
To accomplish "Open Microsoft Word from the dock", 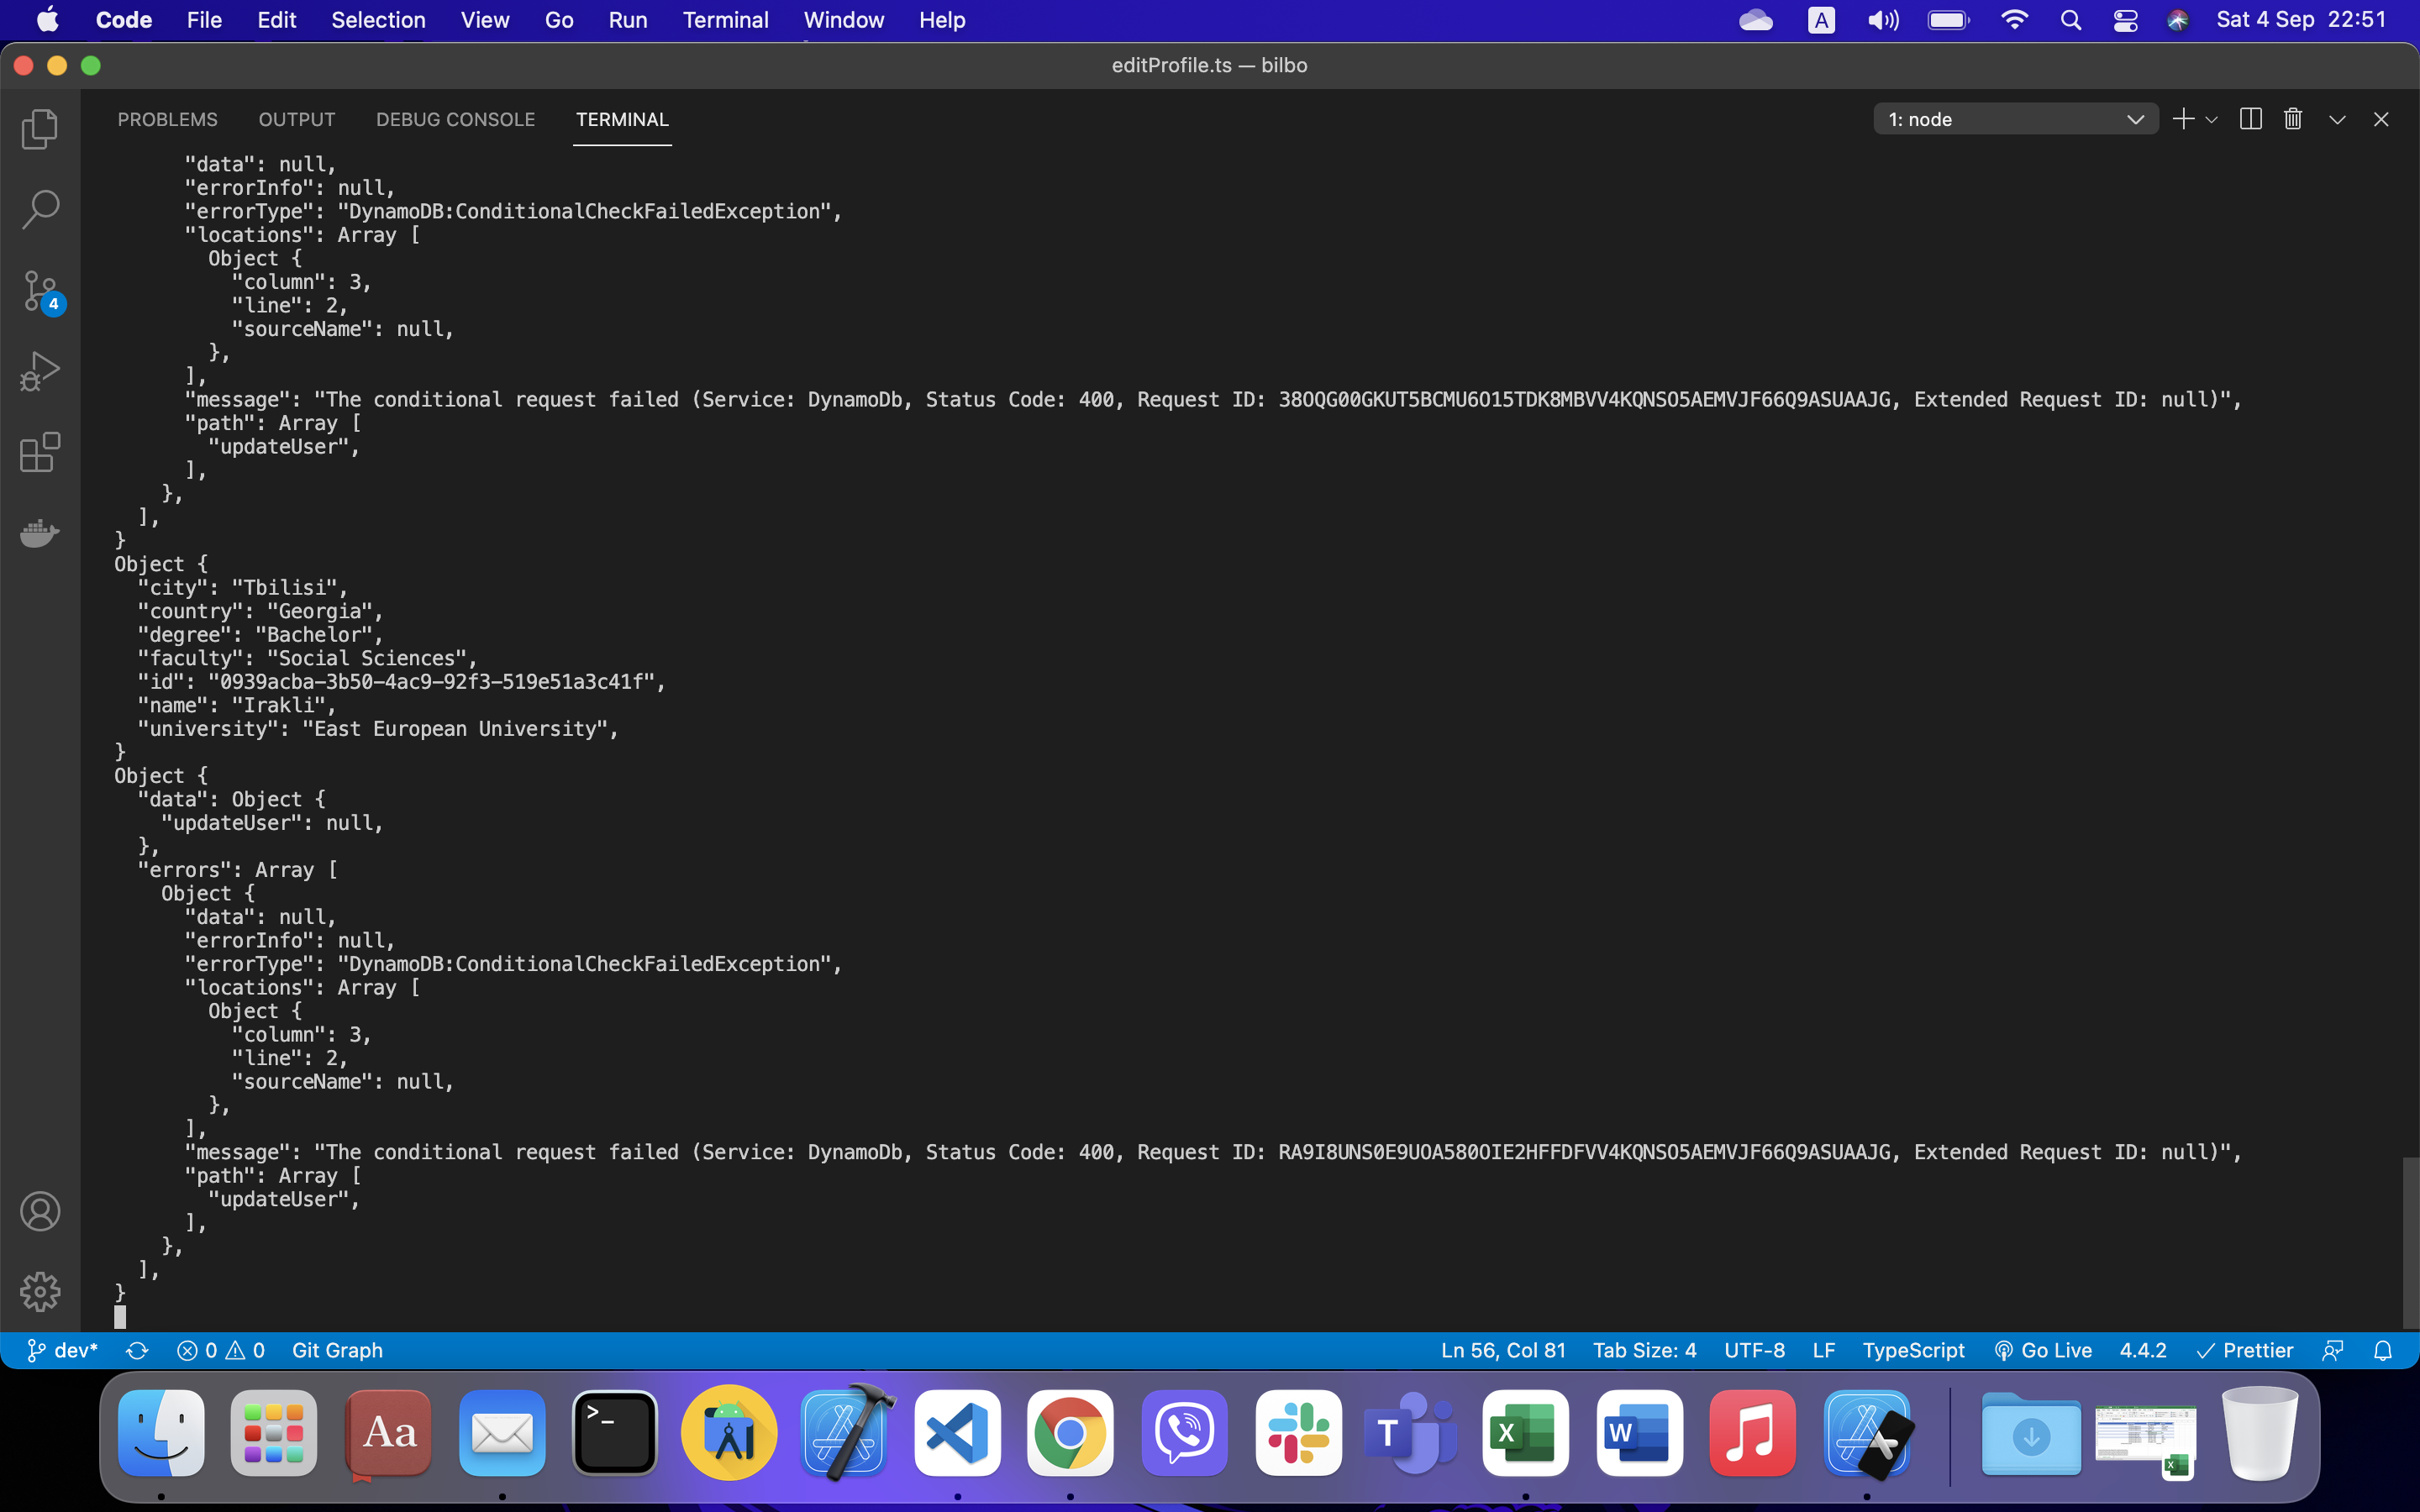I will tap(1640, 1433).
